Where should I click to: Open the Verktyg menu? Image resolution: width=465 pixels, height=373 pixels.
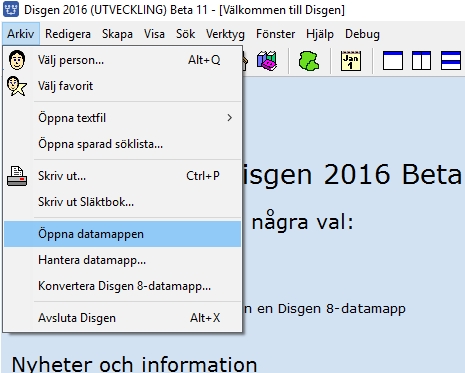pyautogui.click(x=225, y=34)
